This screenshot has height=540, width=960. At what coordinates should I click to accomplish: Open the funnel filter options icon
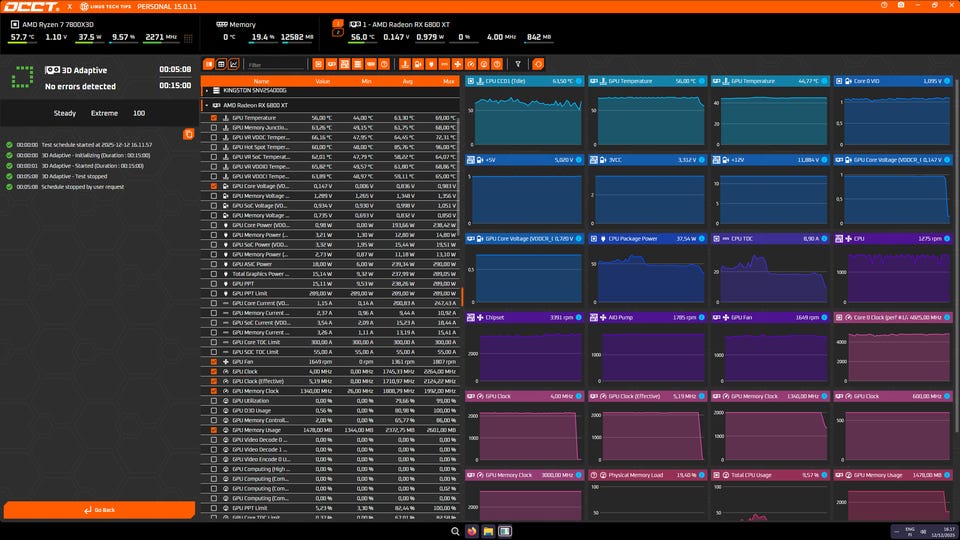tap(517, 64)
